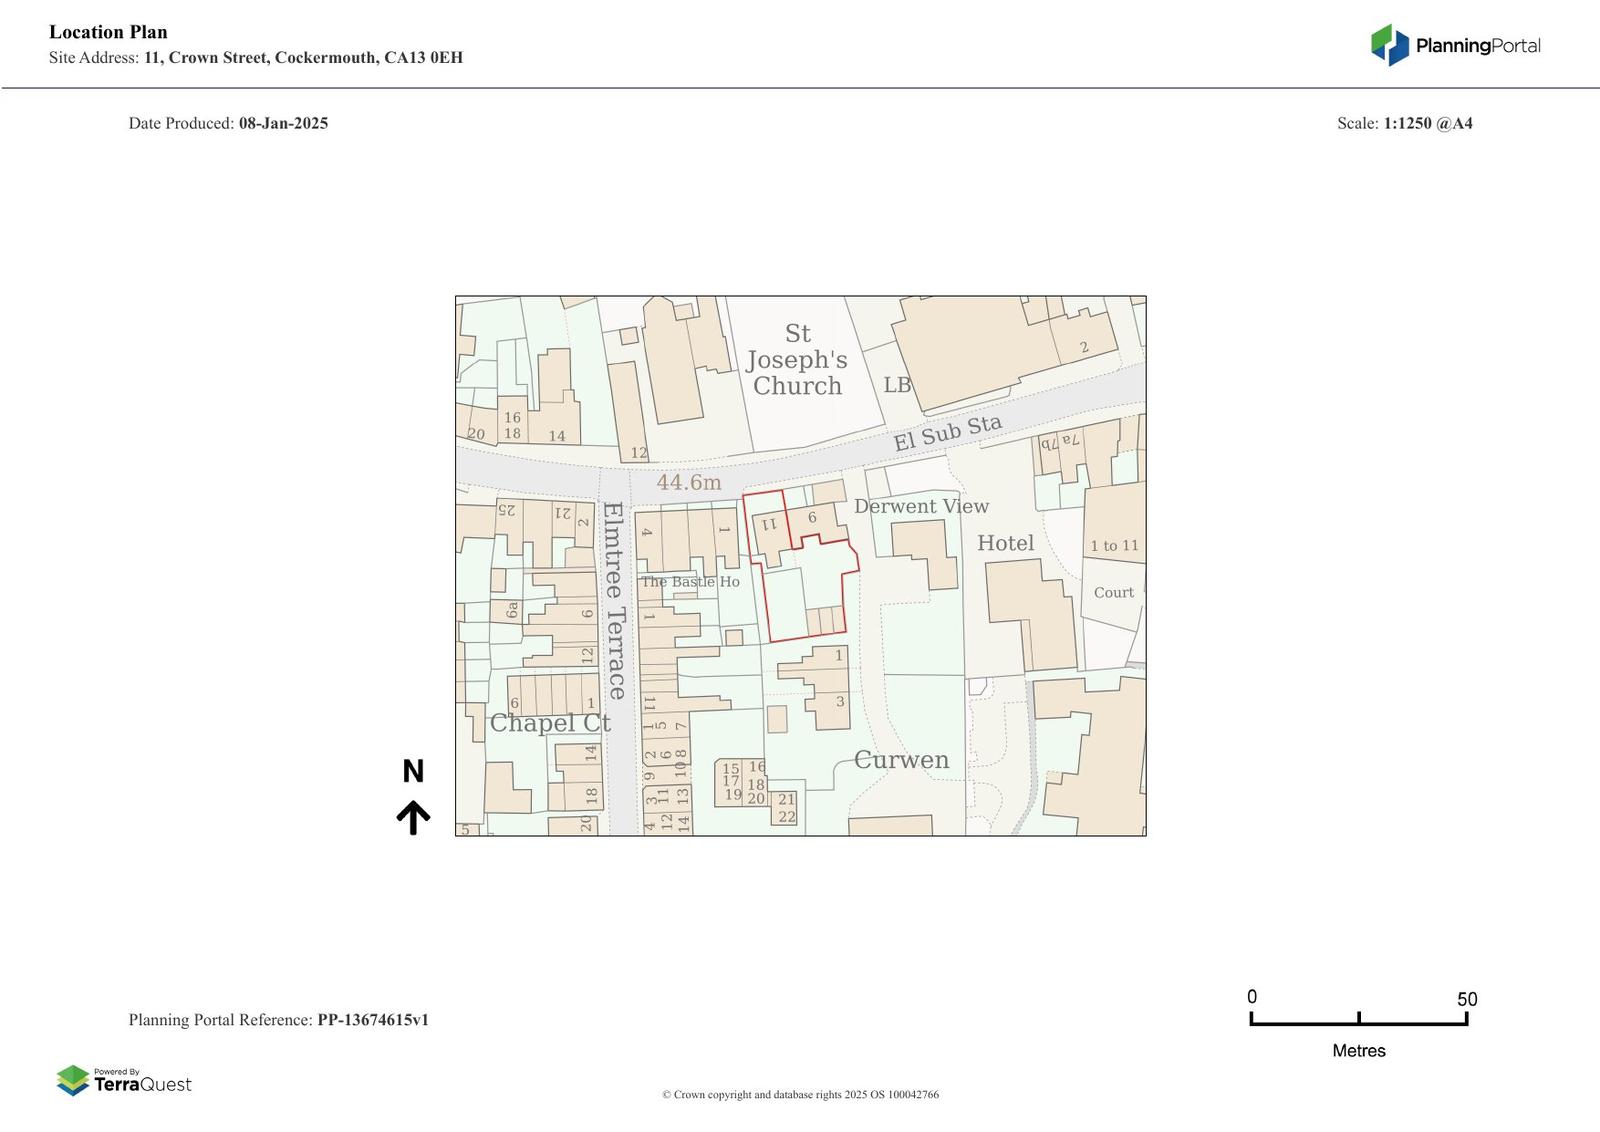
Task: Click The Bastle Ho label
Action: 690,582
